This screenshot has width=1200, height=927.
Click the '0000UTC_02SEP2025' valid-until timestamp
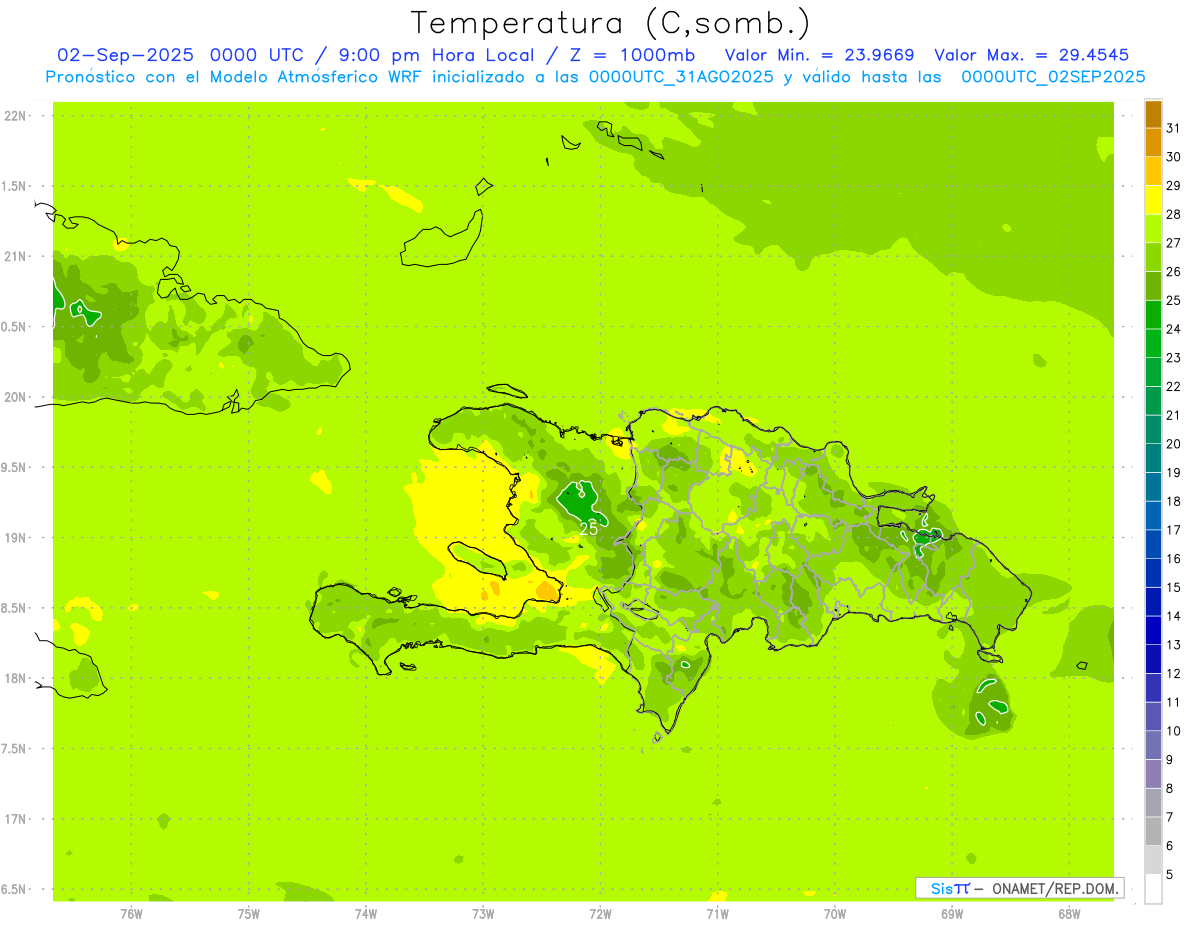pos(1053,77)
